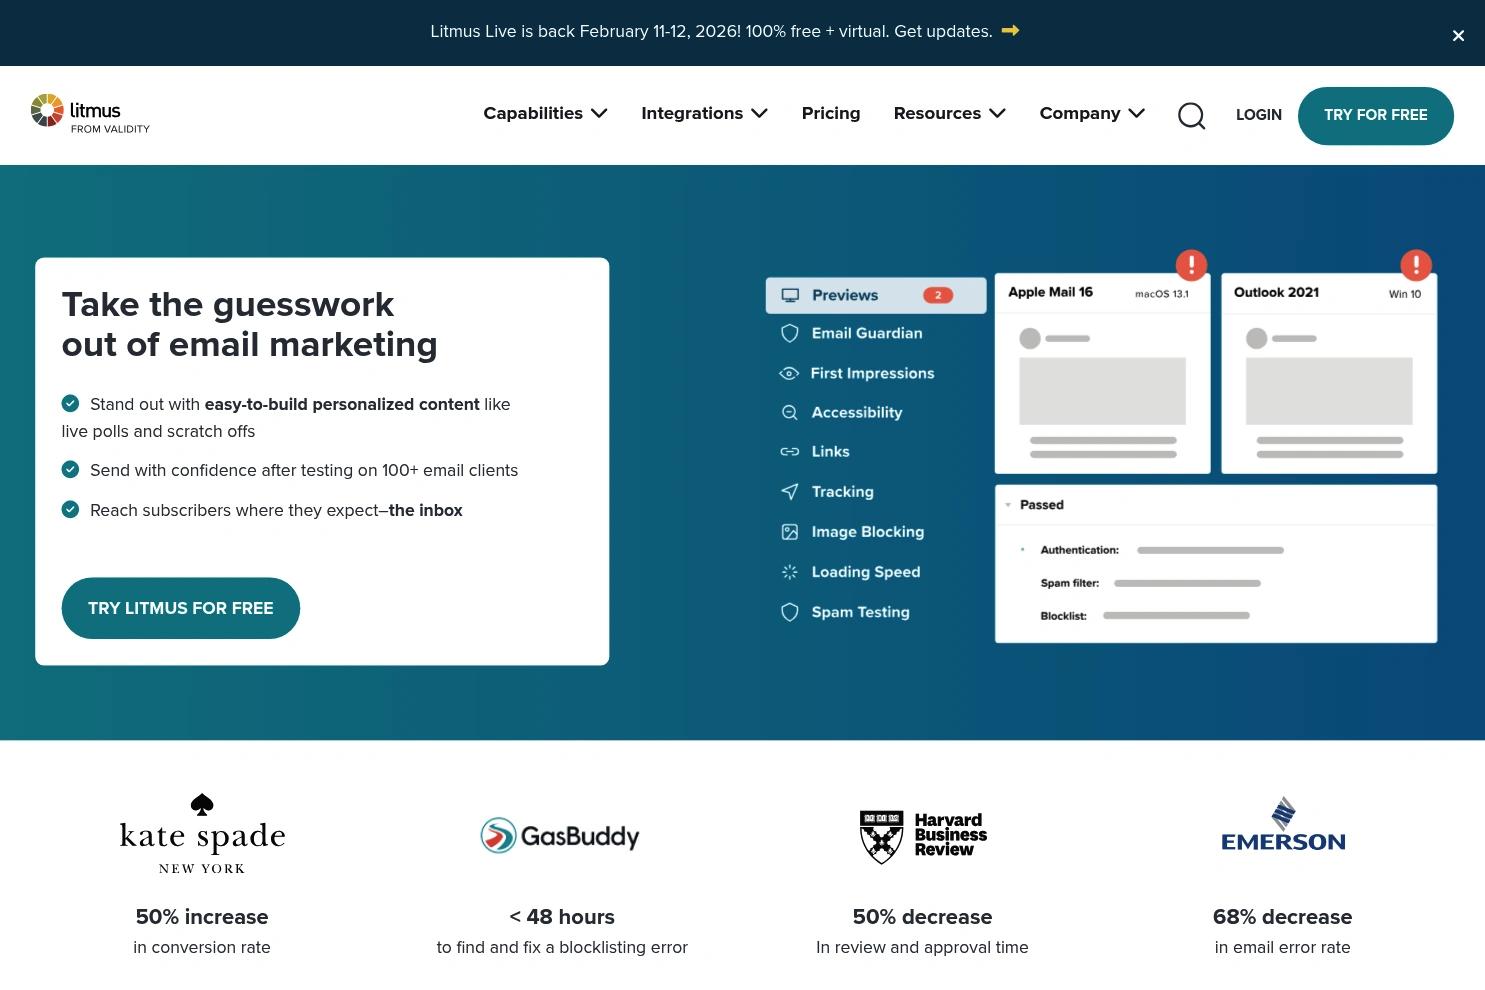This screenshot has width=1485, height=990.
Task: Click the checkmark beside Reach subscribers
Action: [70, 509]
